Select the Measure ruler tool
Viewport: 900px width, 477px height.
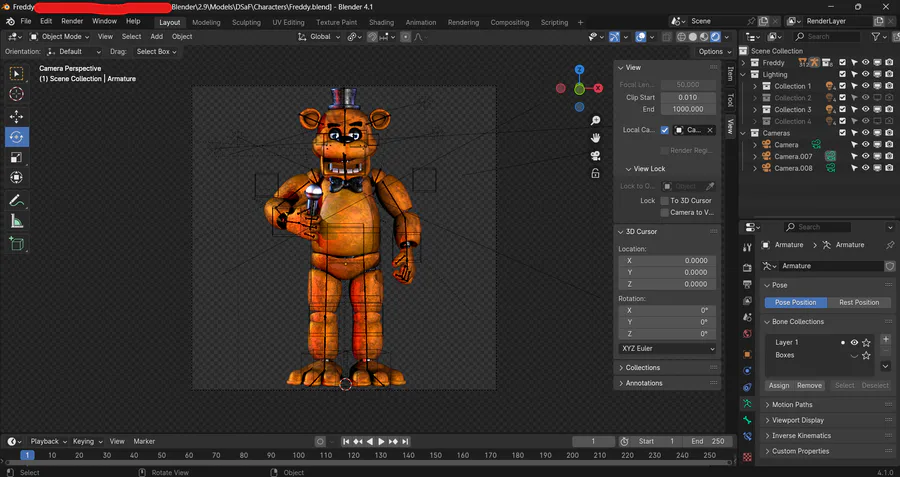[x=16, y=221]
